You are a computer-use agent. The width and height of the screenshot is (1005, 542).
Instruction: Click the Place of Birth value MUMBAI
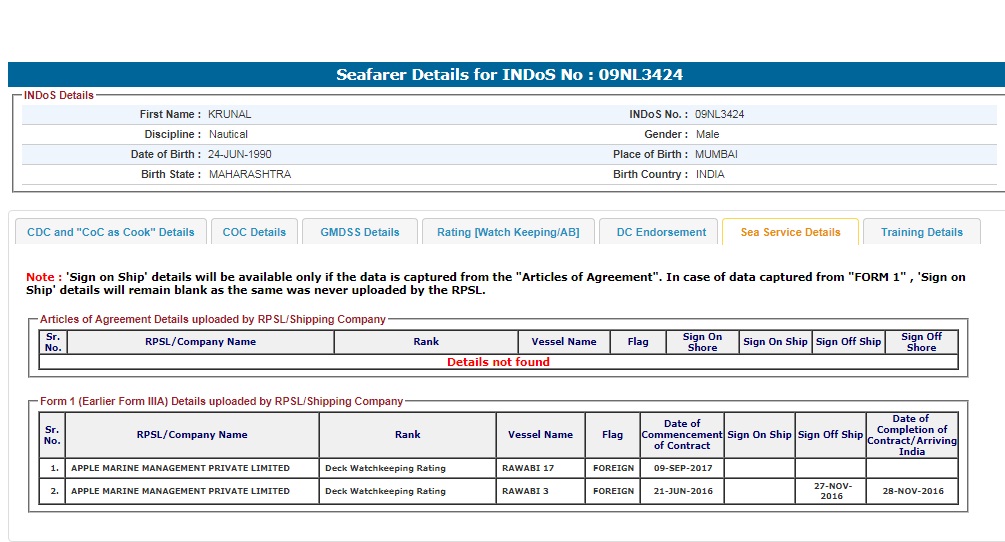pyautogui.click(x=716, y=154)
